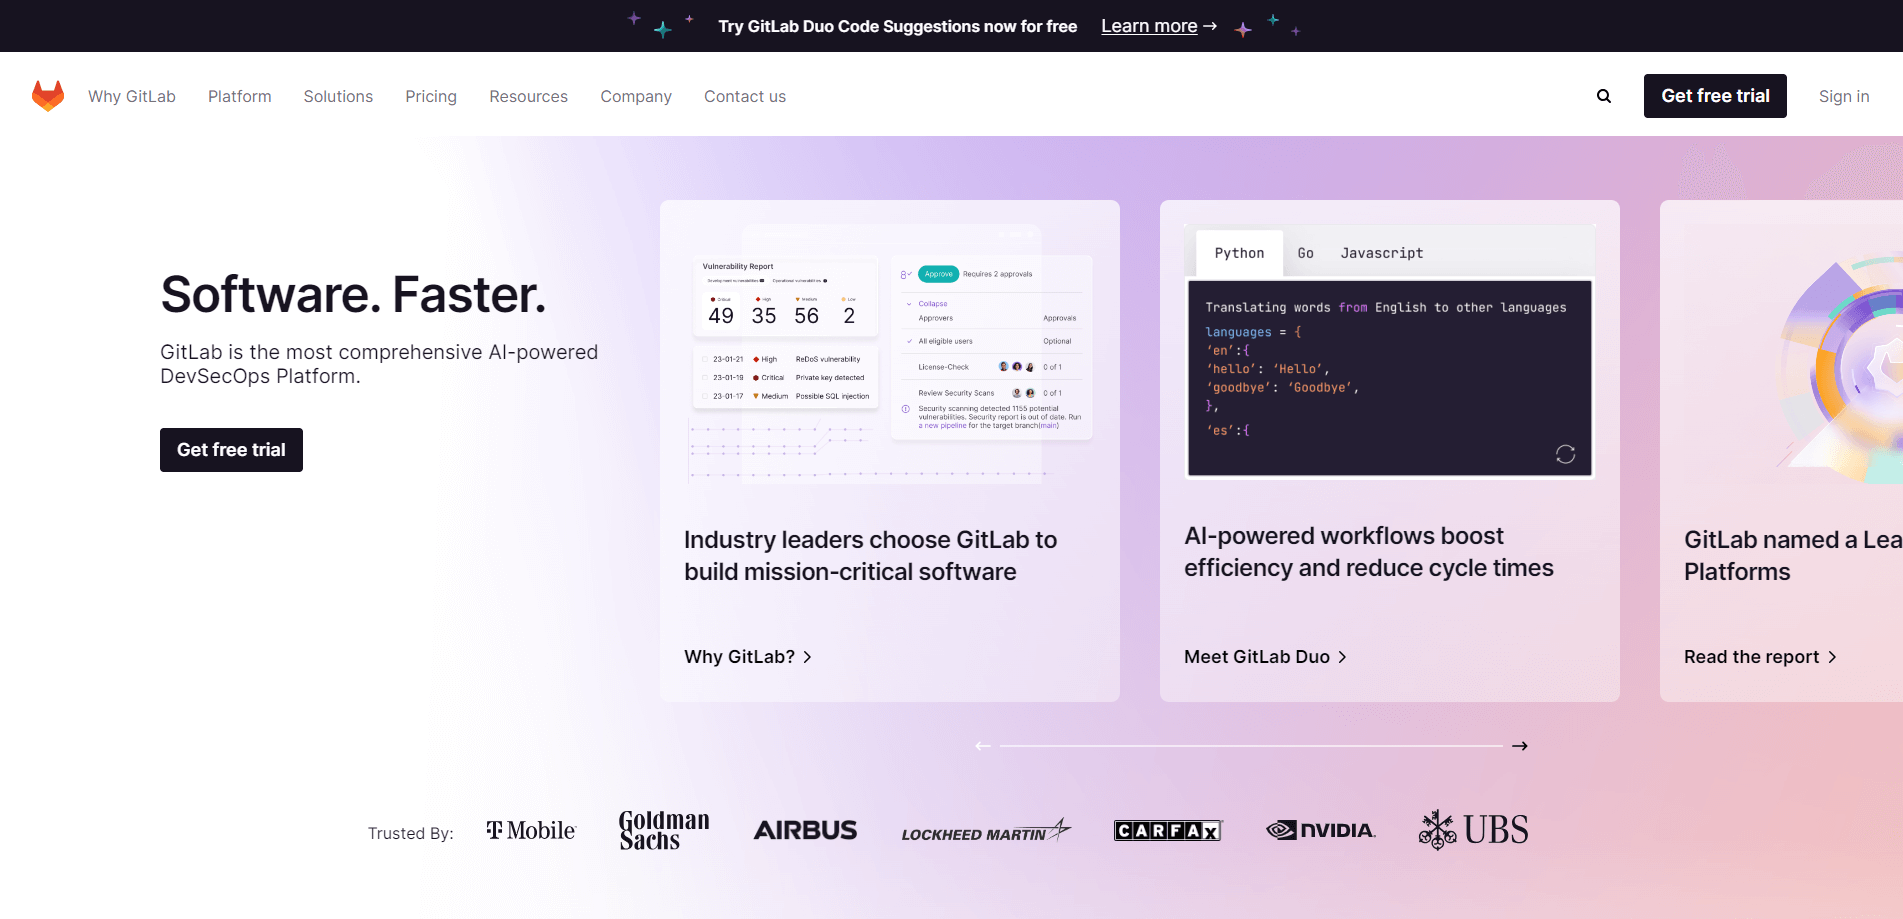Open Meet GitLab Duo link
This screenshot has width=1903, height=919.
1266,657
